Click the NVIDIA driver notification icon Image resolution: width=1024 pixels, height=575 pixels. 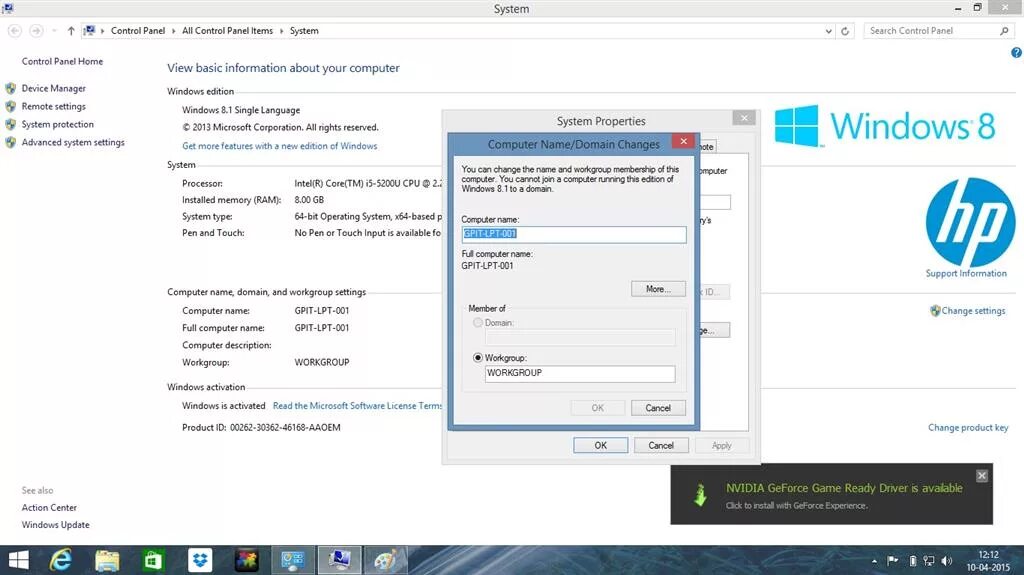700,495
